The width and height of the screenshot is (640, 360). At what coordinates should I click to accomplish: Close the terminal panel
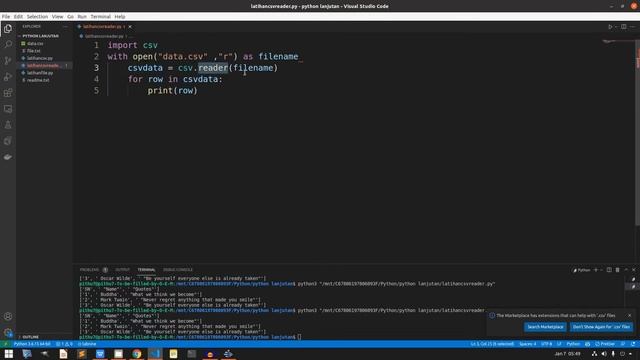coord(633,270)
